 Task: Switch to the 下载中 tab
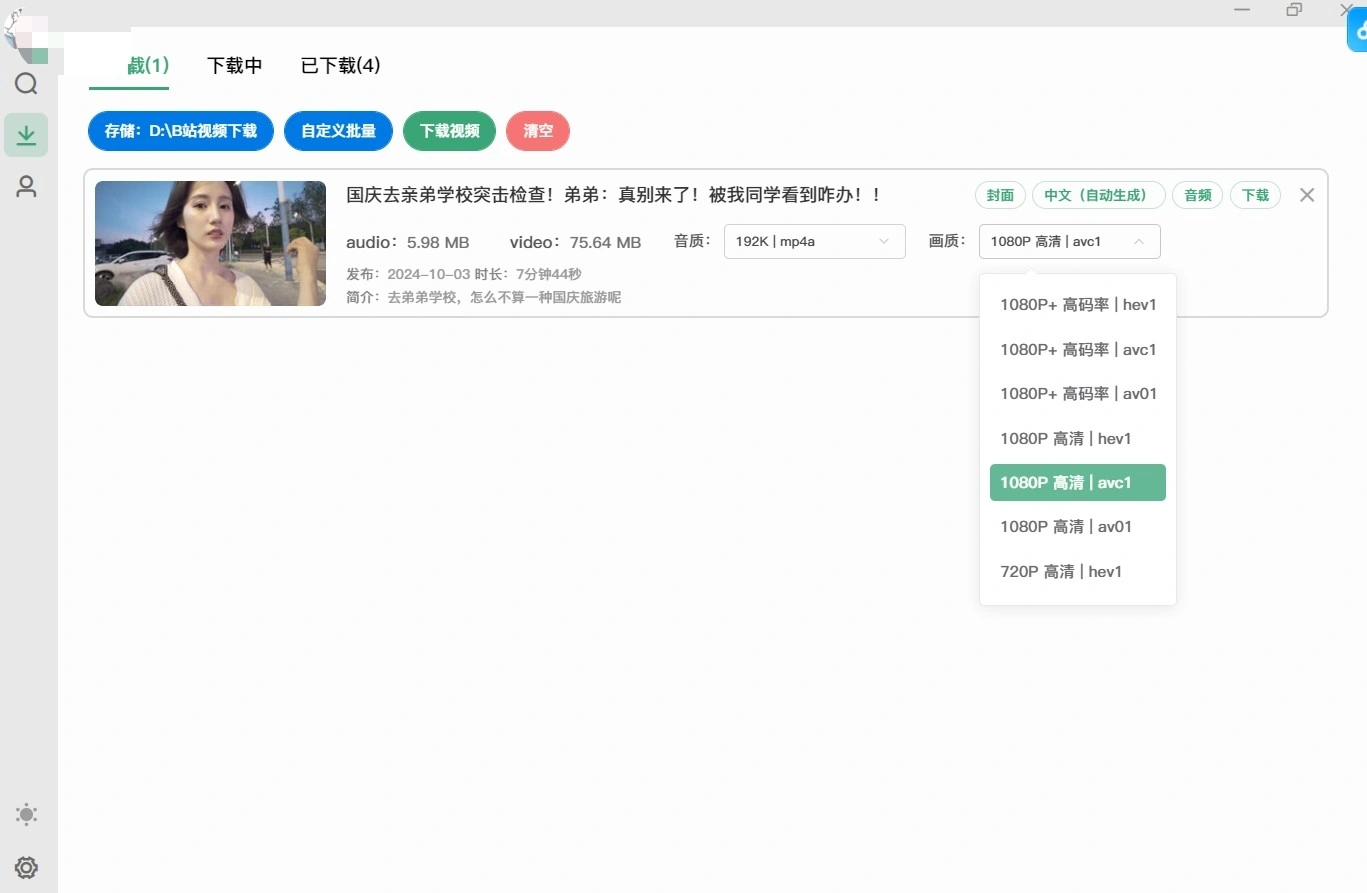234,66
